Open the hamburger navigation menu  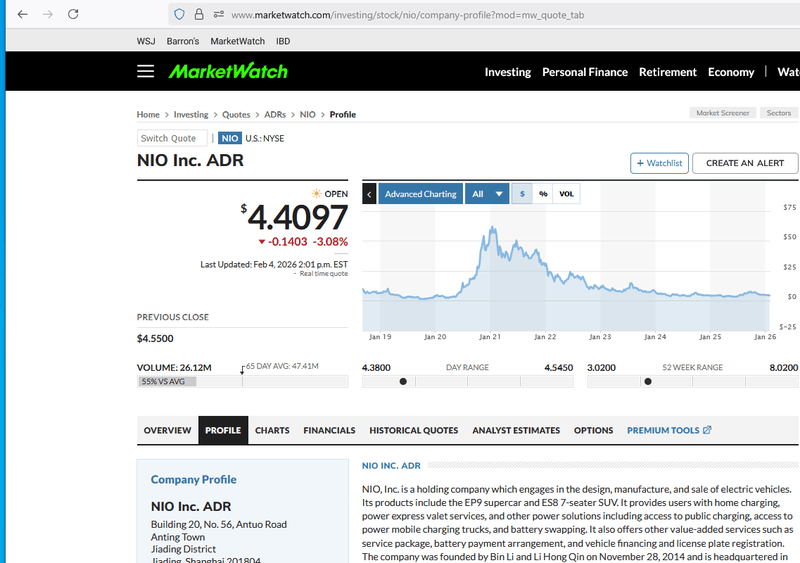(x=145, y=71)
